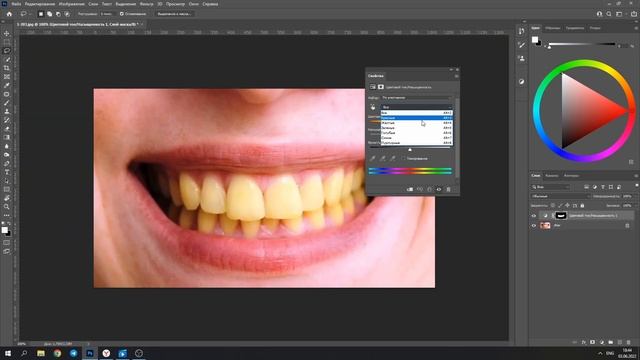The height and width of the screenshot is (360, 640).
Task: Click the add-to-sample eyedropper in Properties
Action: [x=382, y=158]
